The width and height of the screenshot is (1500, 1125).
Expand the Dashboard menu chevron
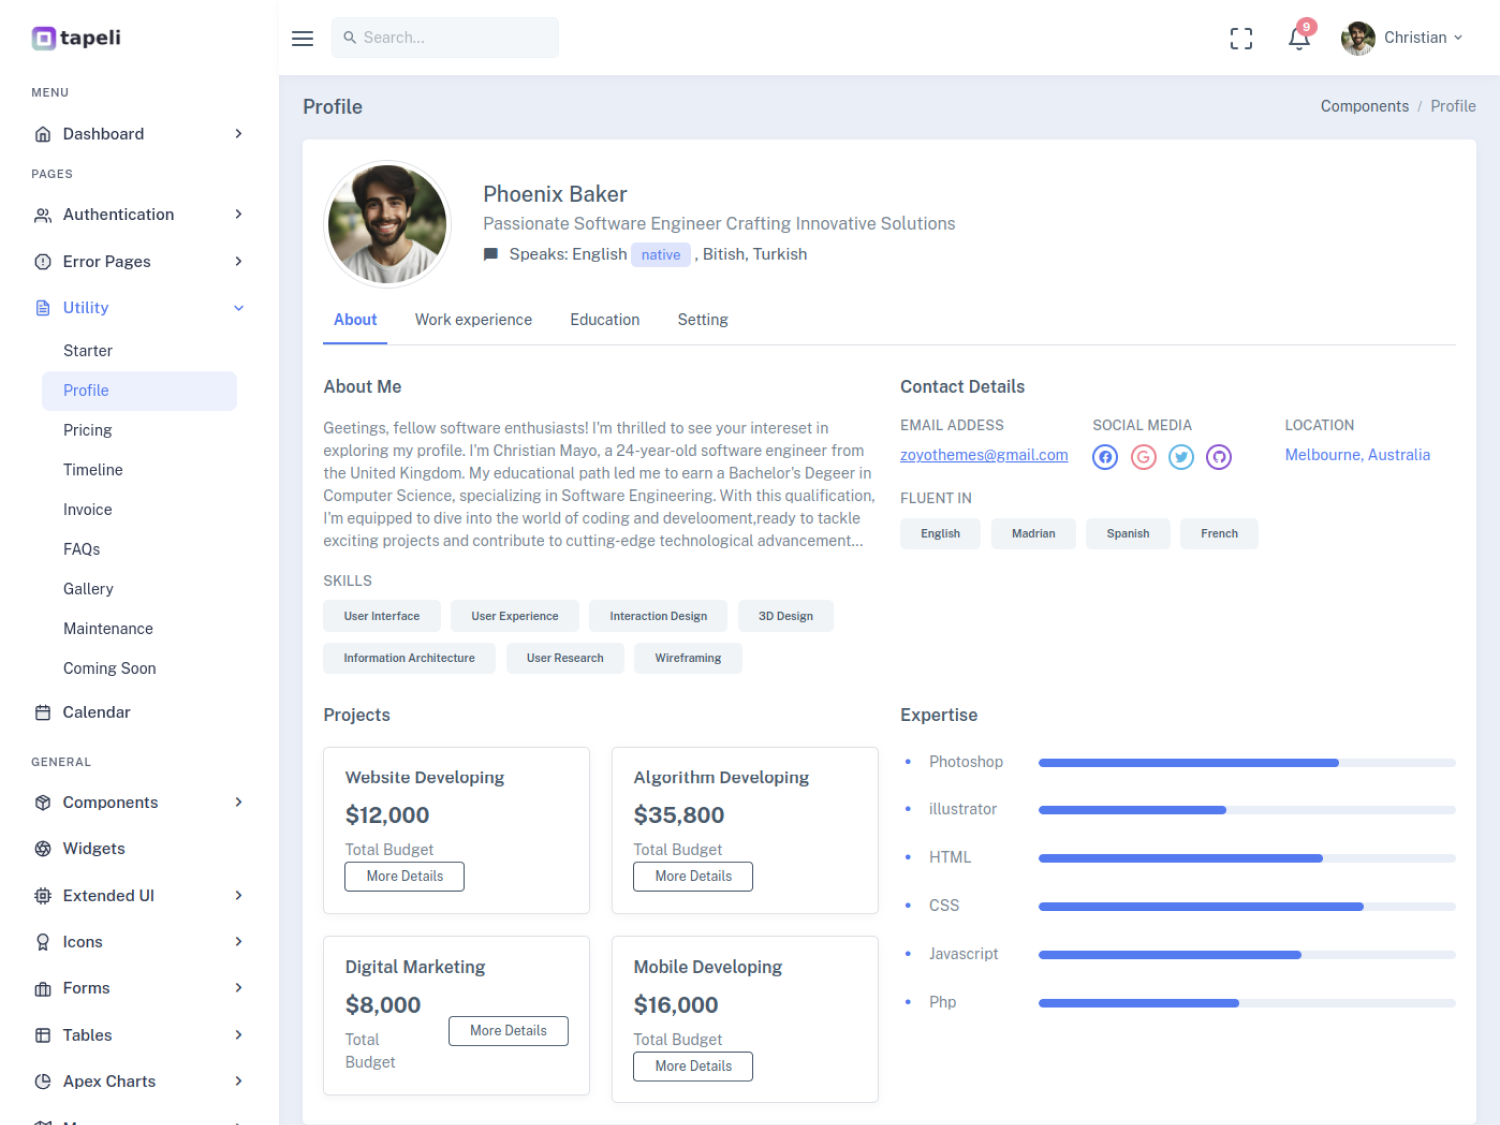(238, 134)
